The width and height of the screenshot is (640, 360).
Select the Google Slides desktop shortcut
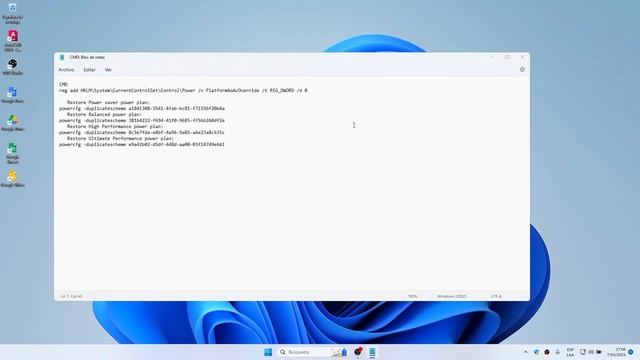coord(13,179)
